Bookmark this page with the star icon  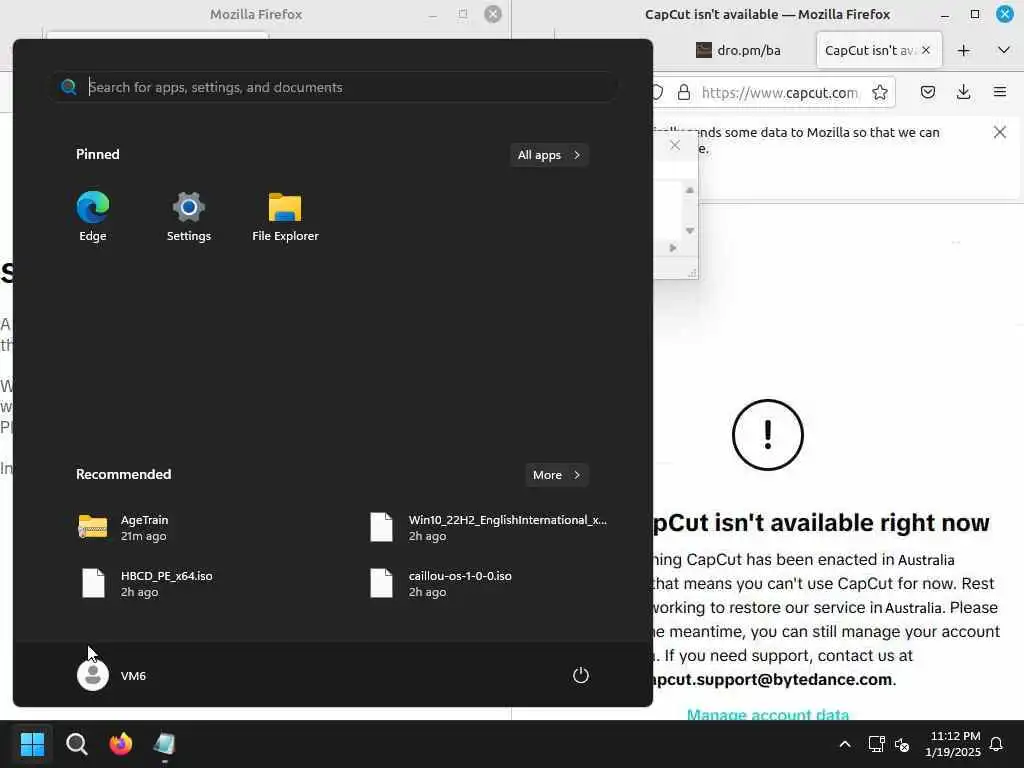[880, 93]
